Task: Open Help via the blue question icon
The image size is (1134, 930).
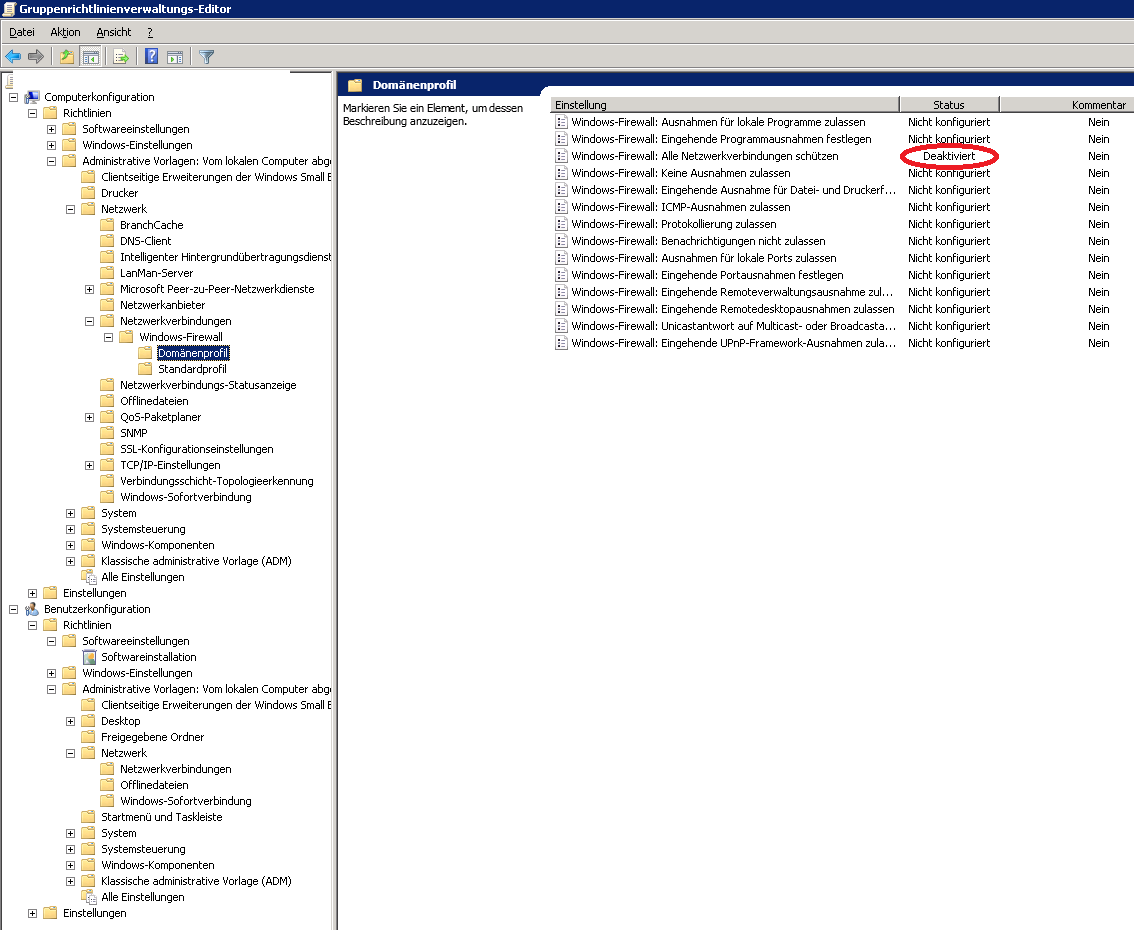Action: pyautogui.click(x=151, y=56)
